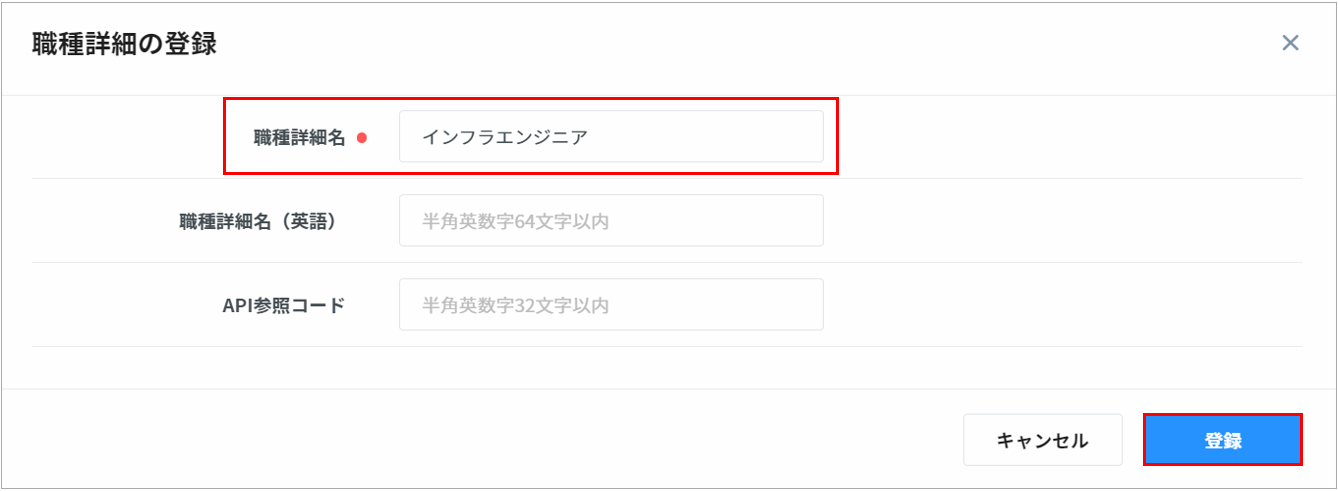Click empty area below the API参照コード row
The image size is (1338, 491).
(x=660, y=368)
